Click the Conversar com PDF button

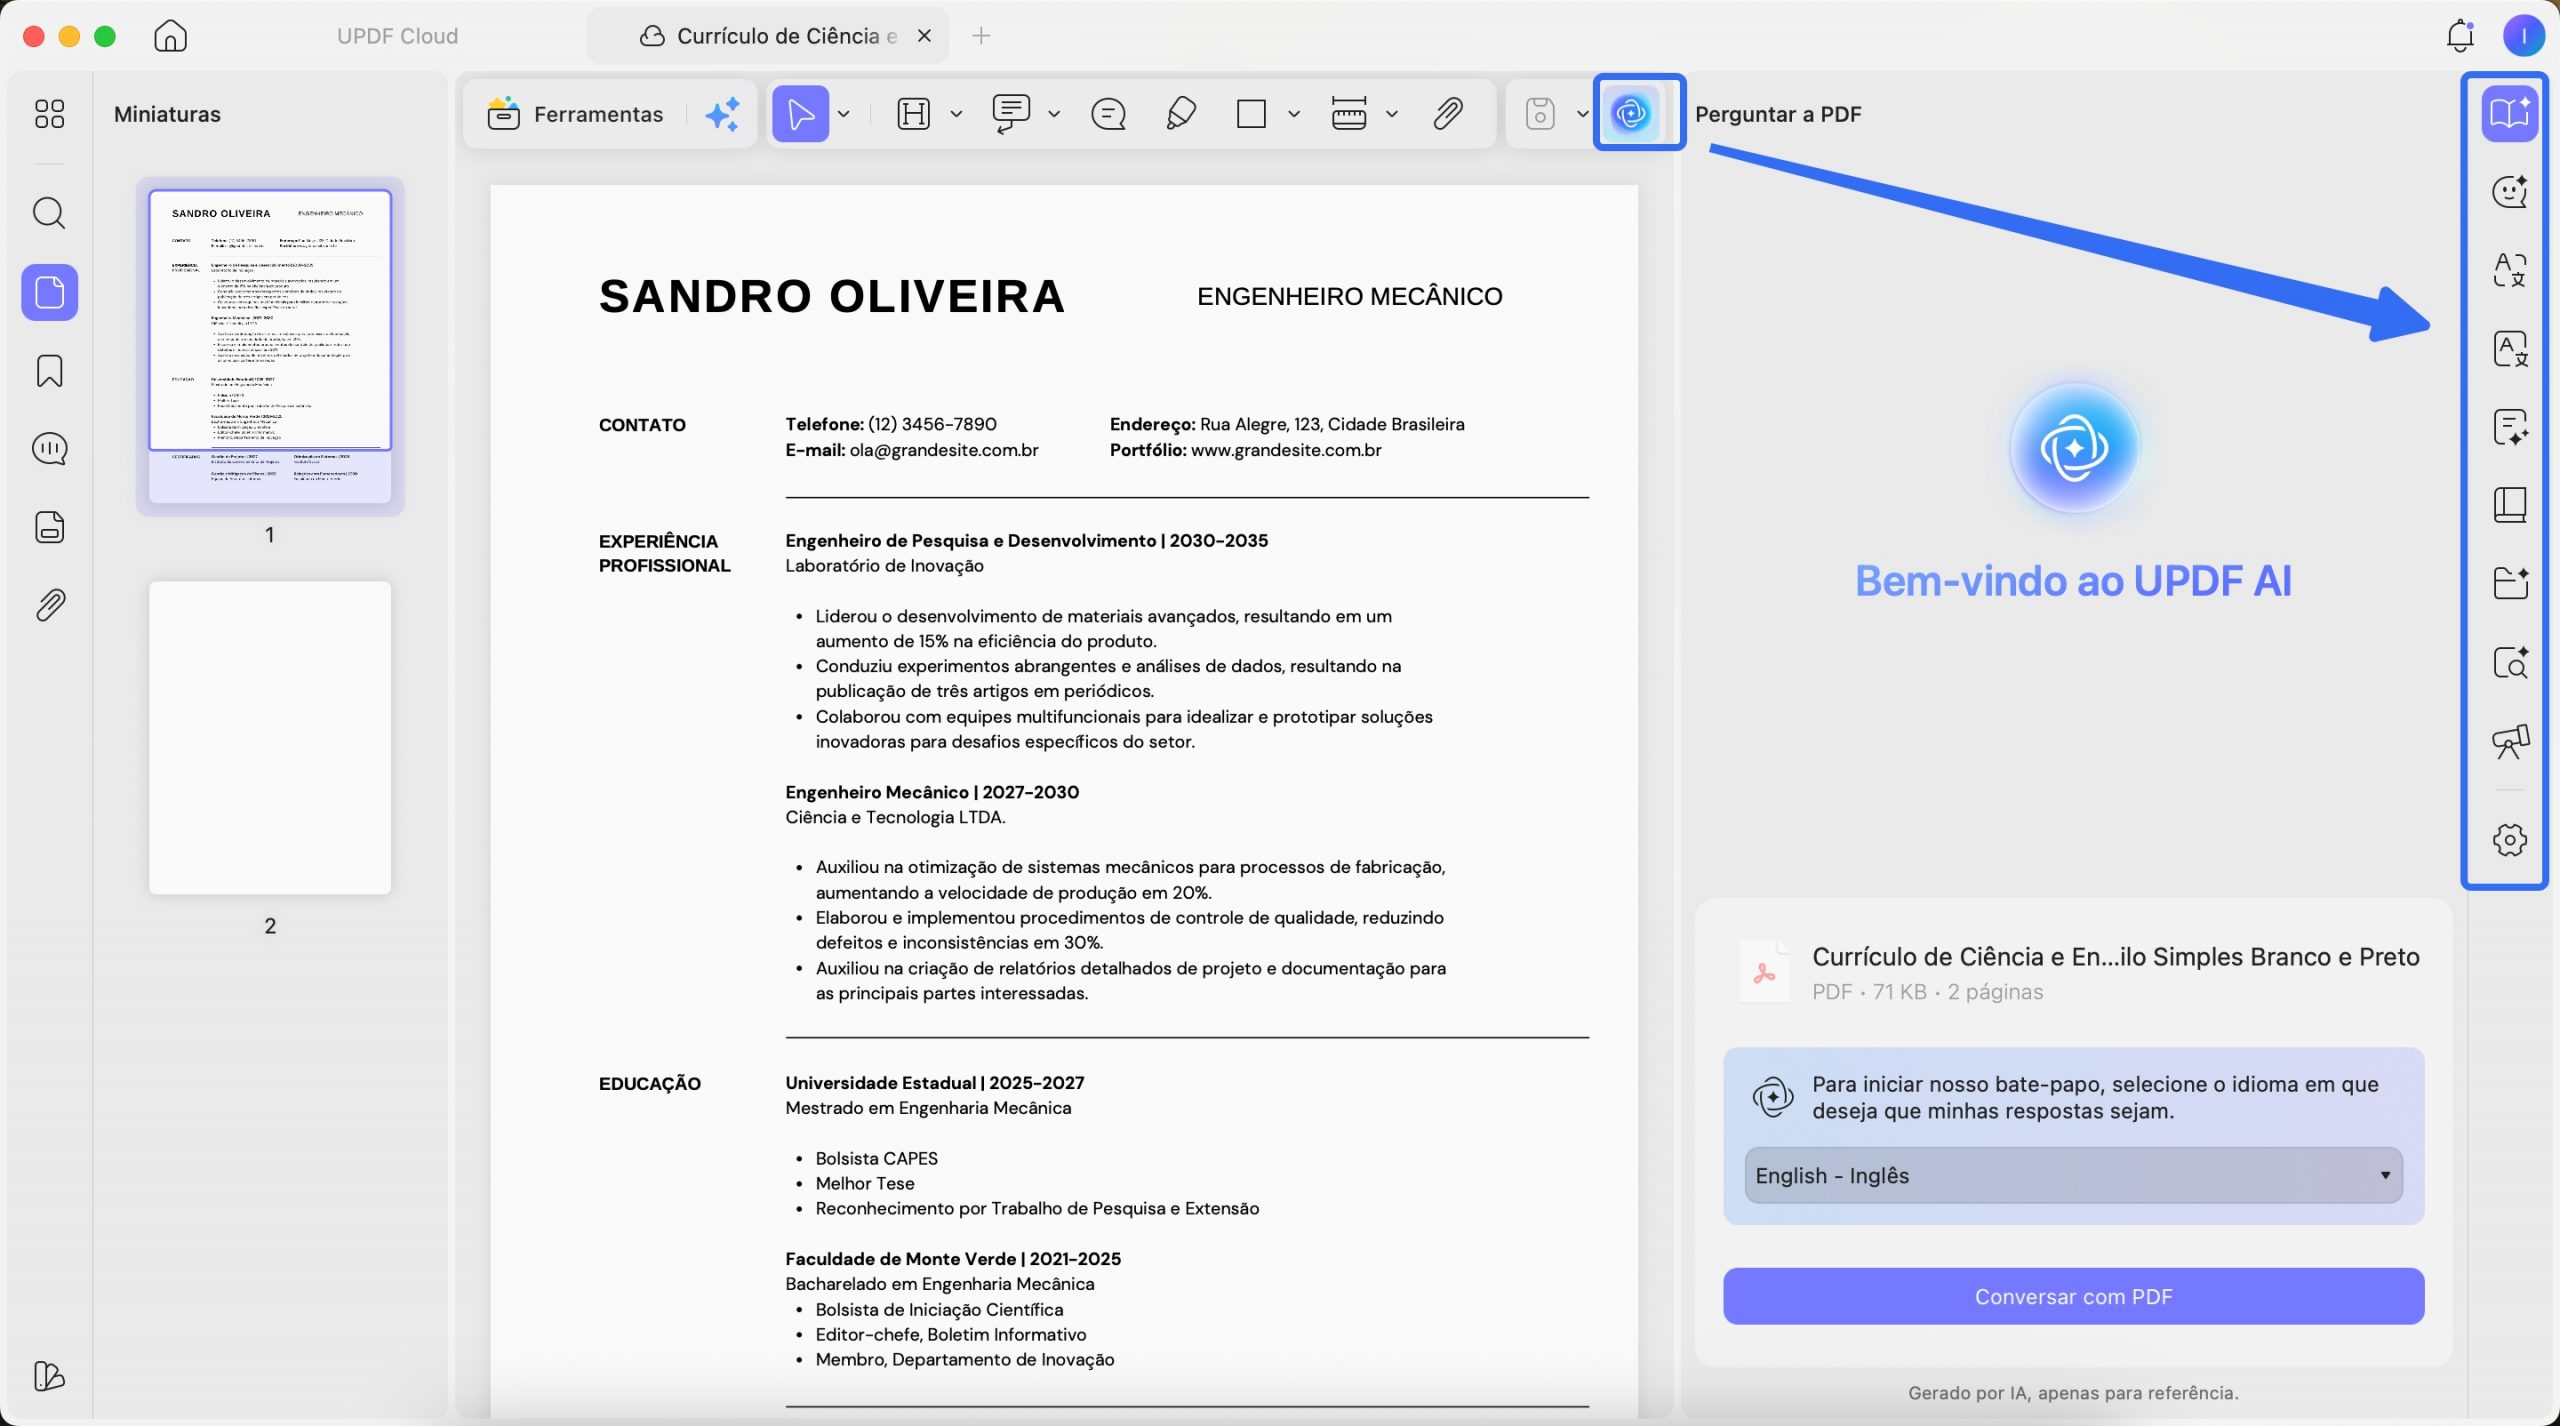point(2073,1297)
